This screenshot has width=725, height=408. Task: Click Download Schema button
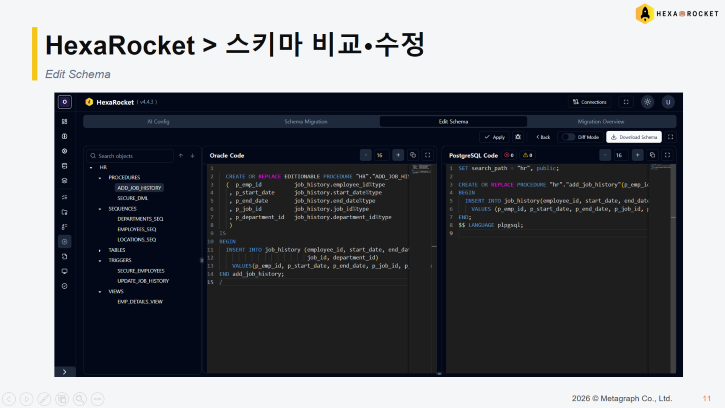click(x=634, y=137)
